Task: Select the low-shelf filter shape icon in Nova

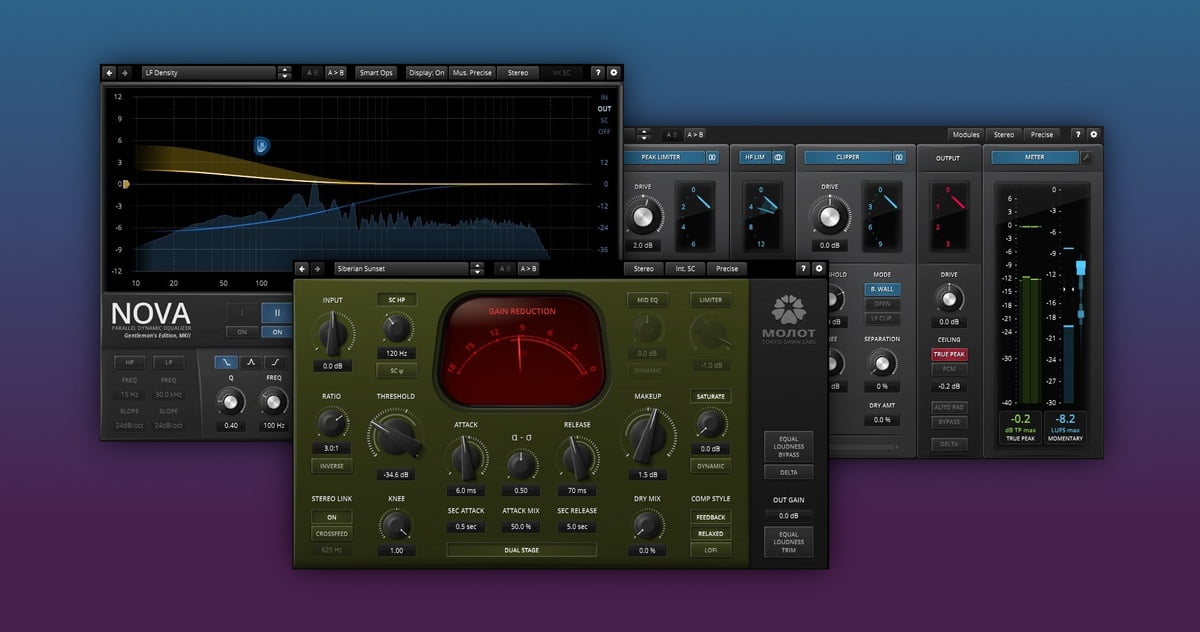Action: point(228,362)
